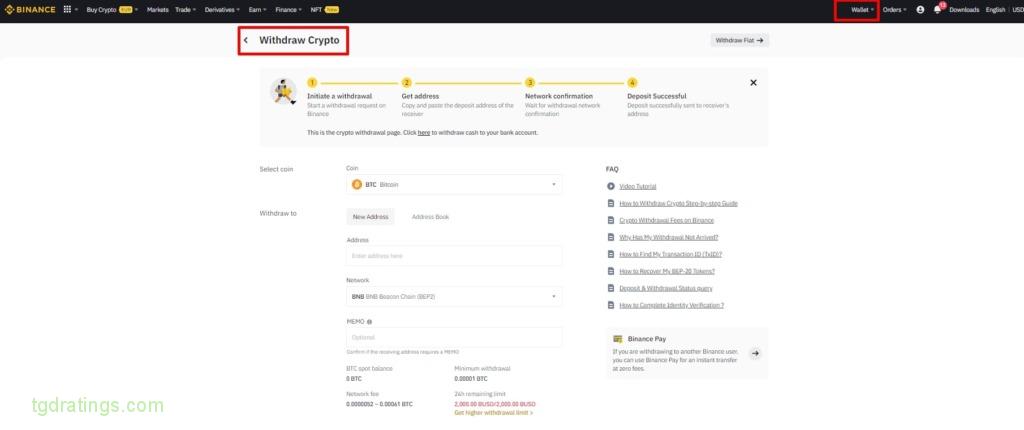Close the withdrawal steps banner
The width and height of the screenshot is (1024, 430).
click(753, 83)
